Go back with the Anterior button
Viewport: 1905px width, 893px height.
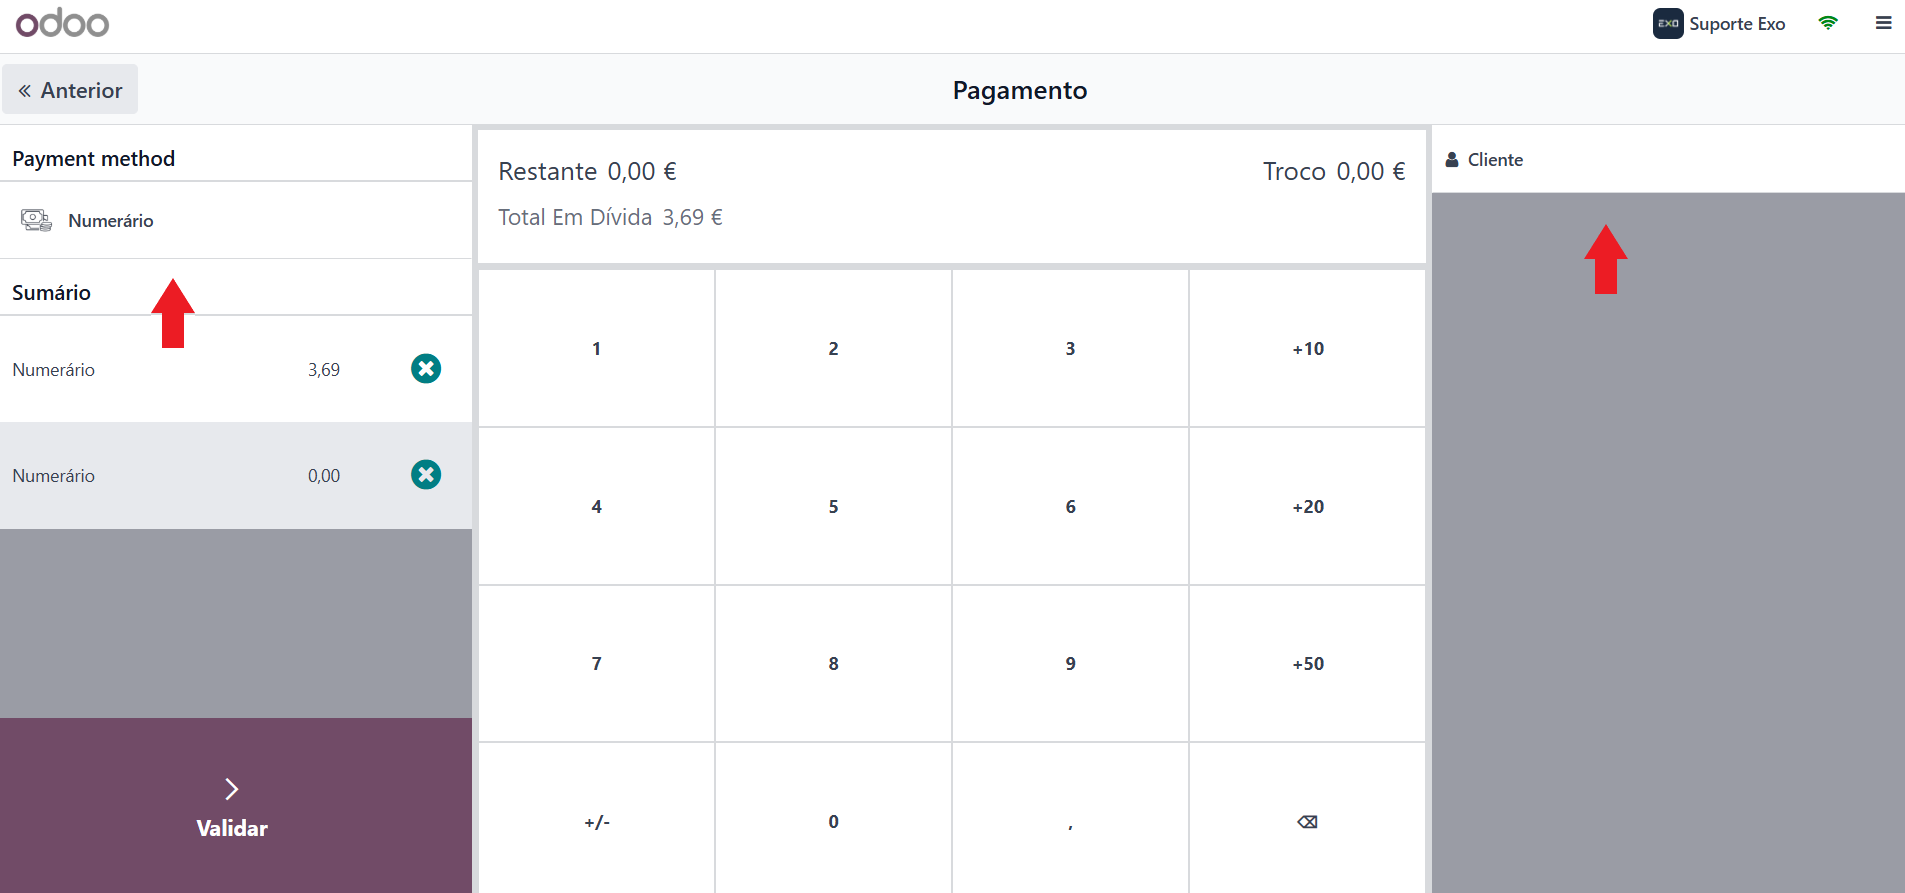[70, 90]
